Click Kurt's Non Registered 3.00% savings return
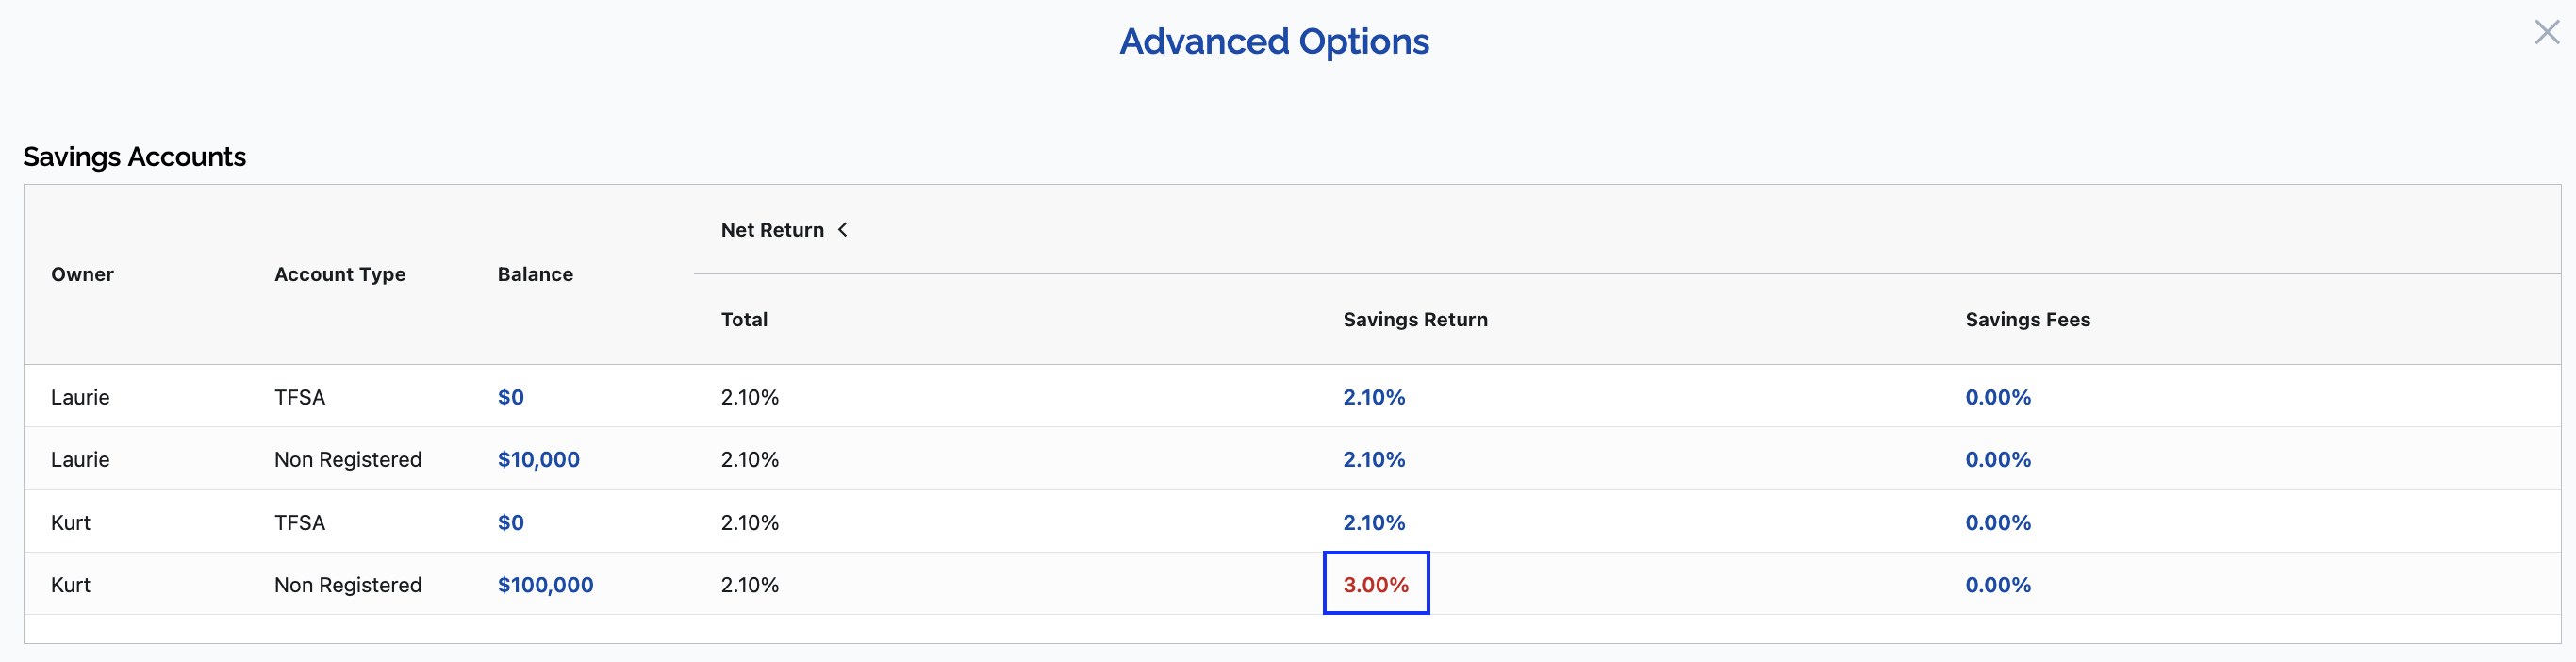The height and width of the screenshot is (662, 2576). click(x=1375, y=585)
